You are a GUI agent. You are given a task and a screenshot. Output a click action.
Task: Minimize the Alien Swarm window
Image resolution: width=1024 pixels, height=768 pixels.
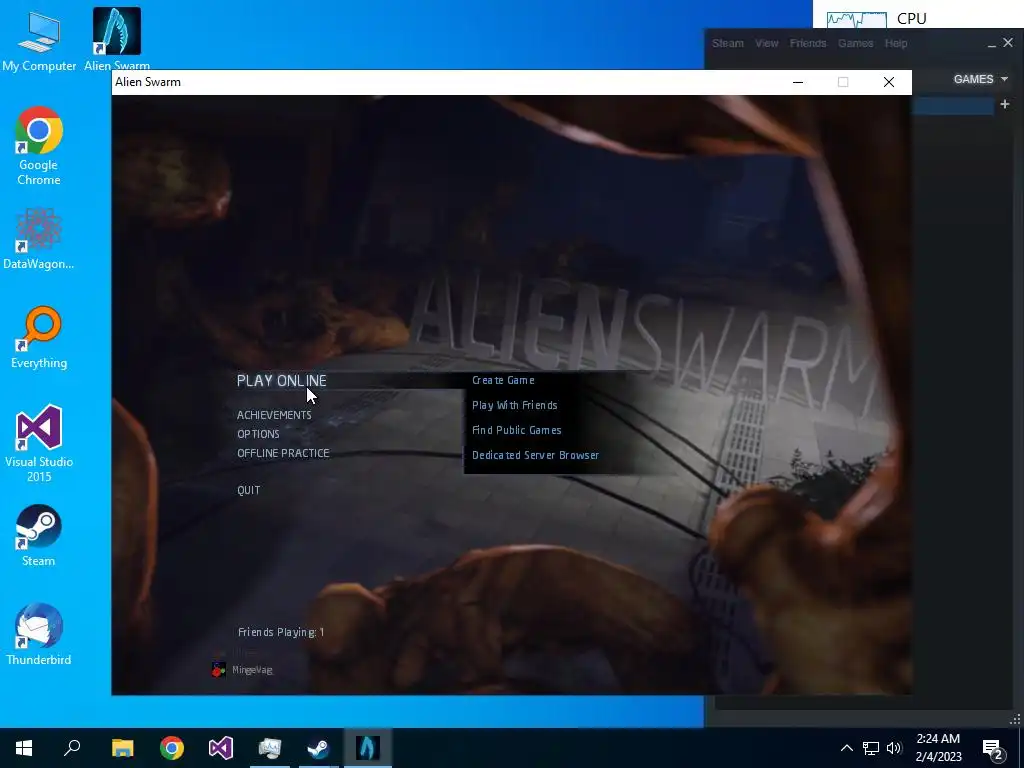pyautogui.click(x=798, y=82)
